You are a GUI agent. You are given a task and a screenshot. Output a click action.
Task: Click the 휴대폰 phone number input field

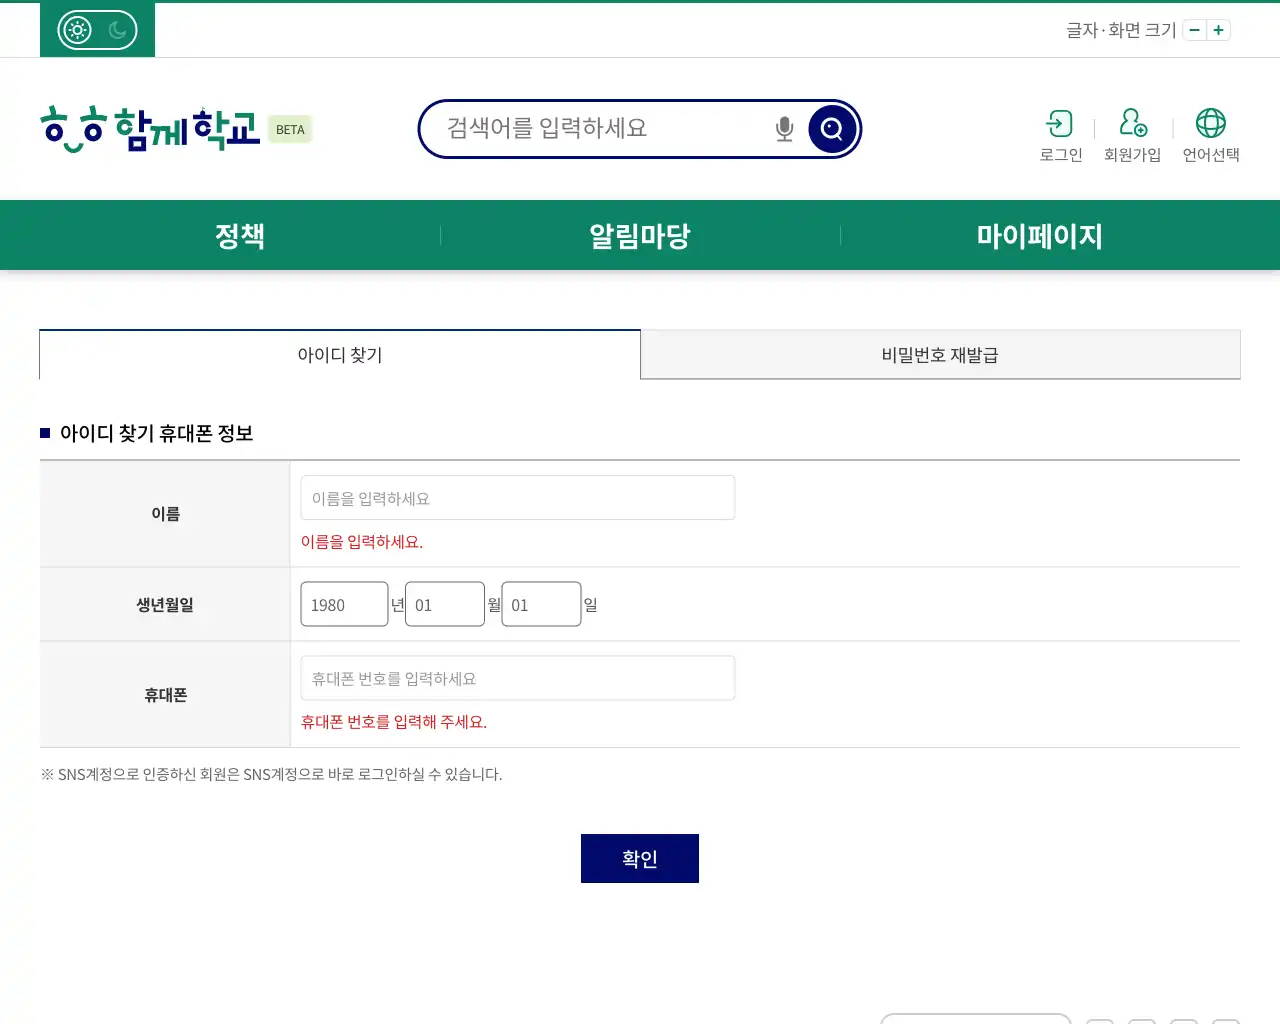coord(517,677)
